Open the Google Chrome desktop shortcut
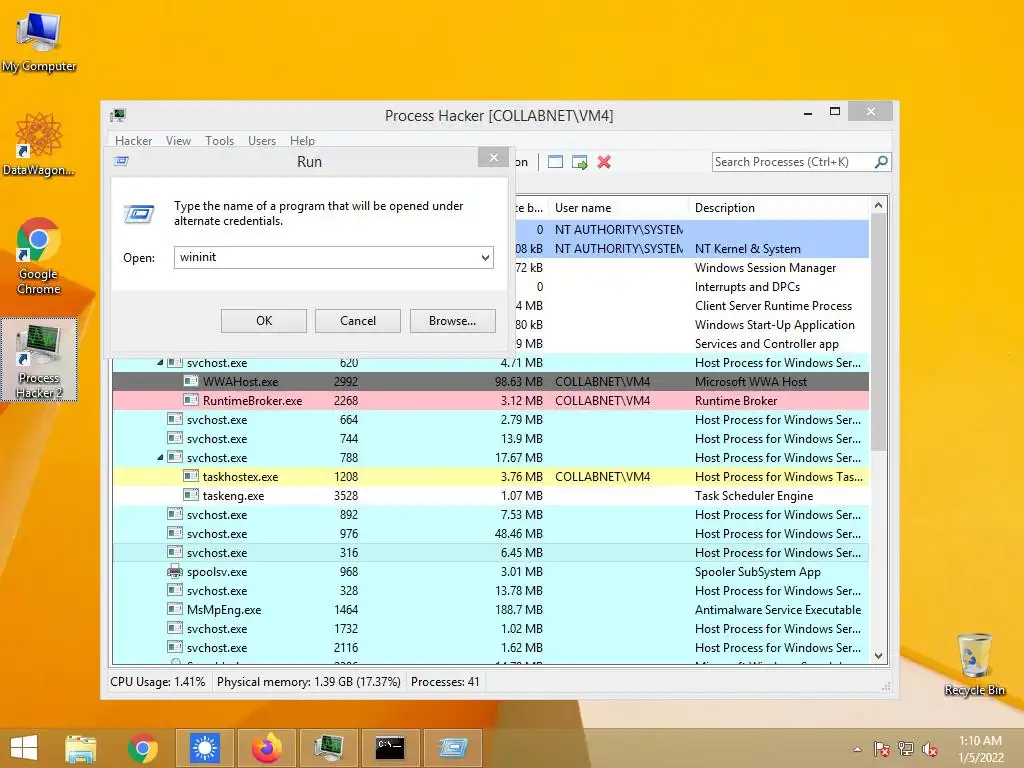 click(39, 255)
